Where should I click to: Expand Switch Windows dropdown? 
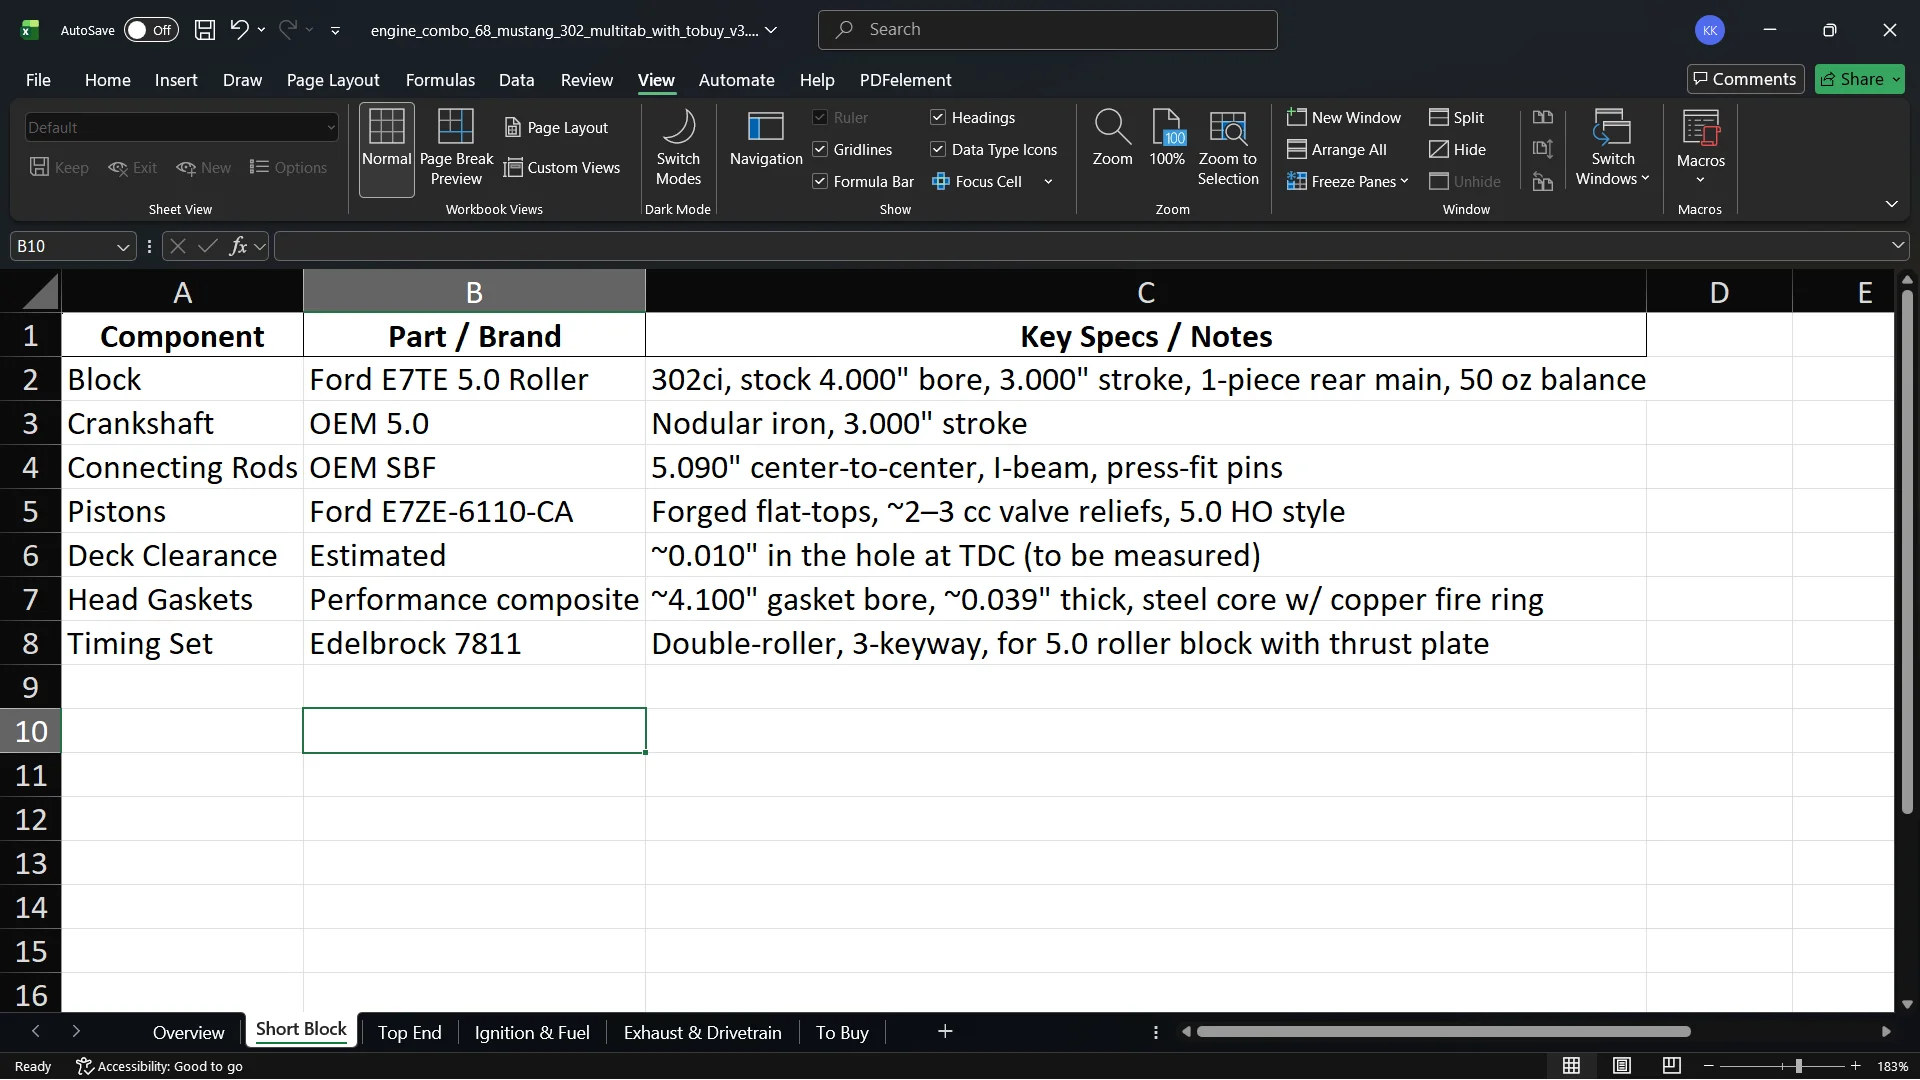click(x=1645, y=179)
